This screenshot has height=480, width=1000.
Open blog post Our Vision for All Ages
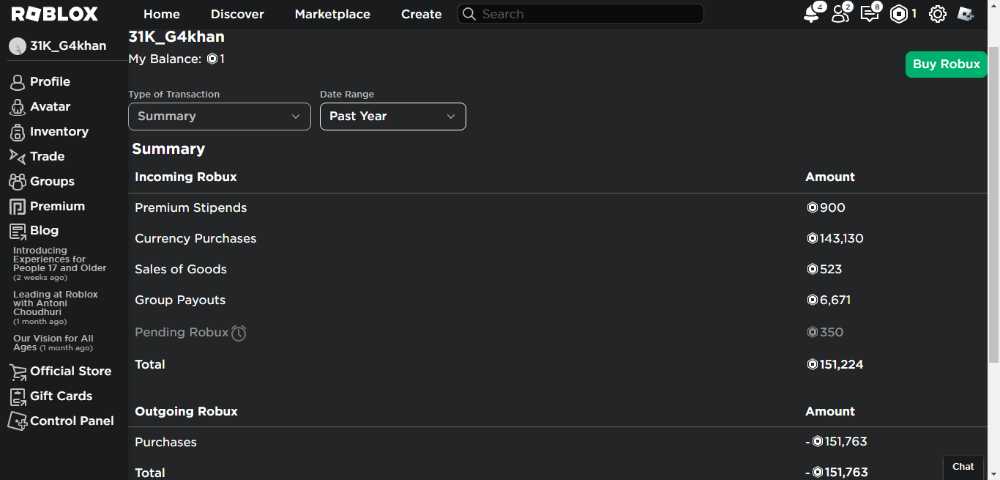click(54, 343)
